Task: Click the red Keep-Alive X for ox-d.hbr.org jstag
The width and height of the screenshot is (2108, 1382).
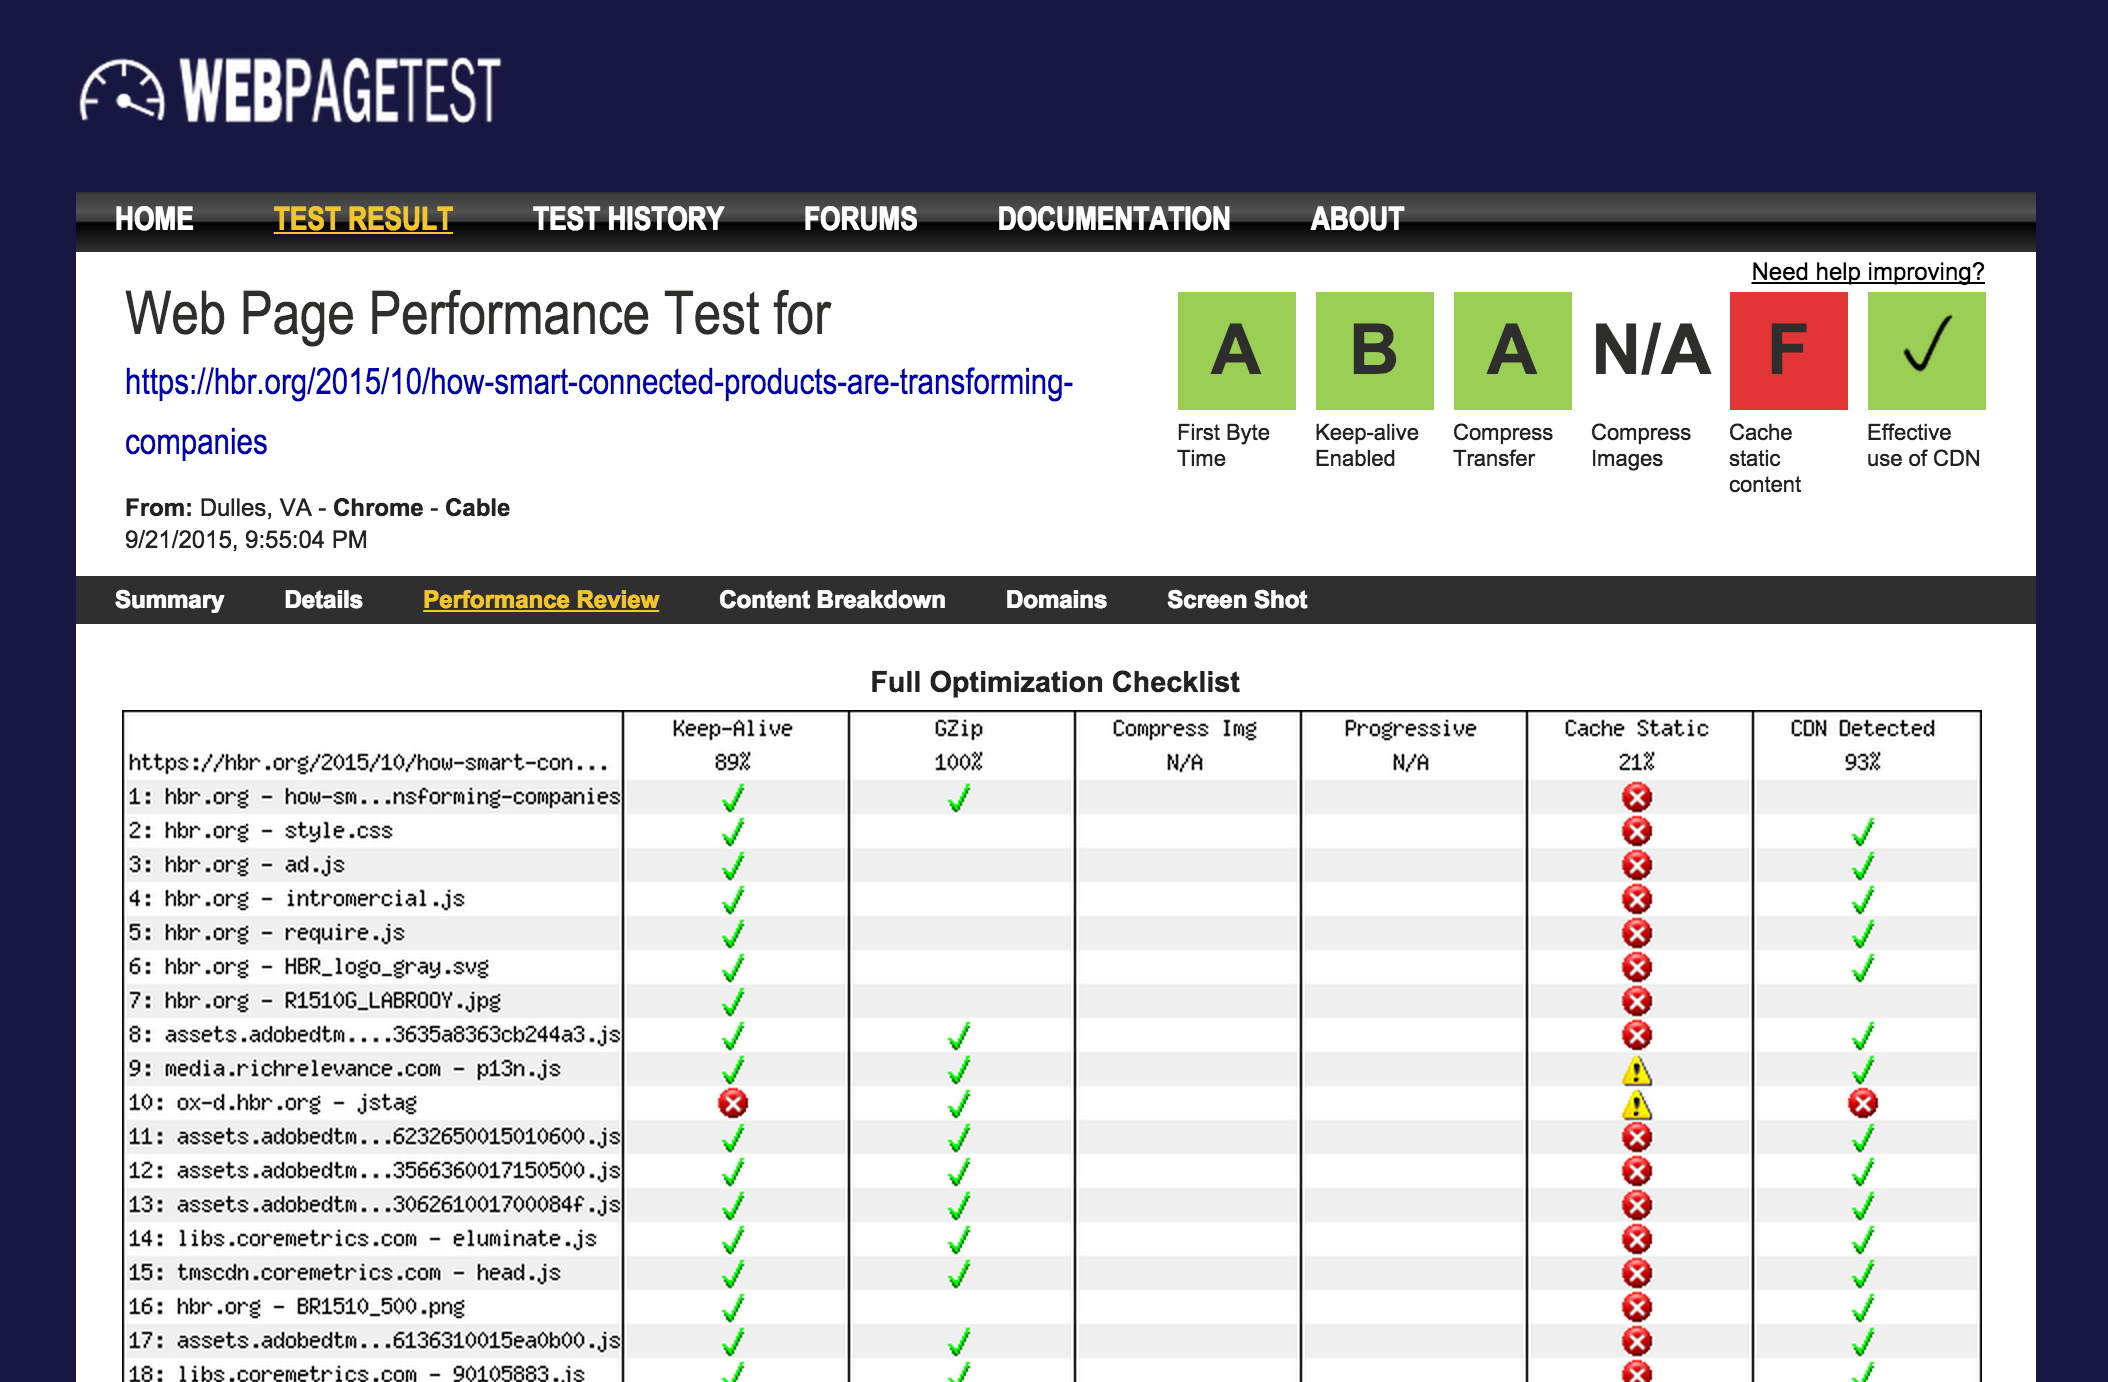Action: [733, 1103]
